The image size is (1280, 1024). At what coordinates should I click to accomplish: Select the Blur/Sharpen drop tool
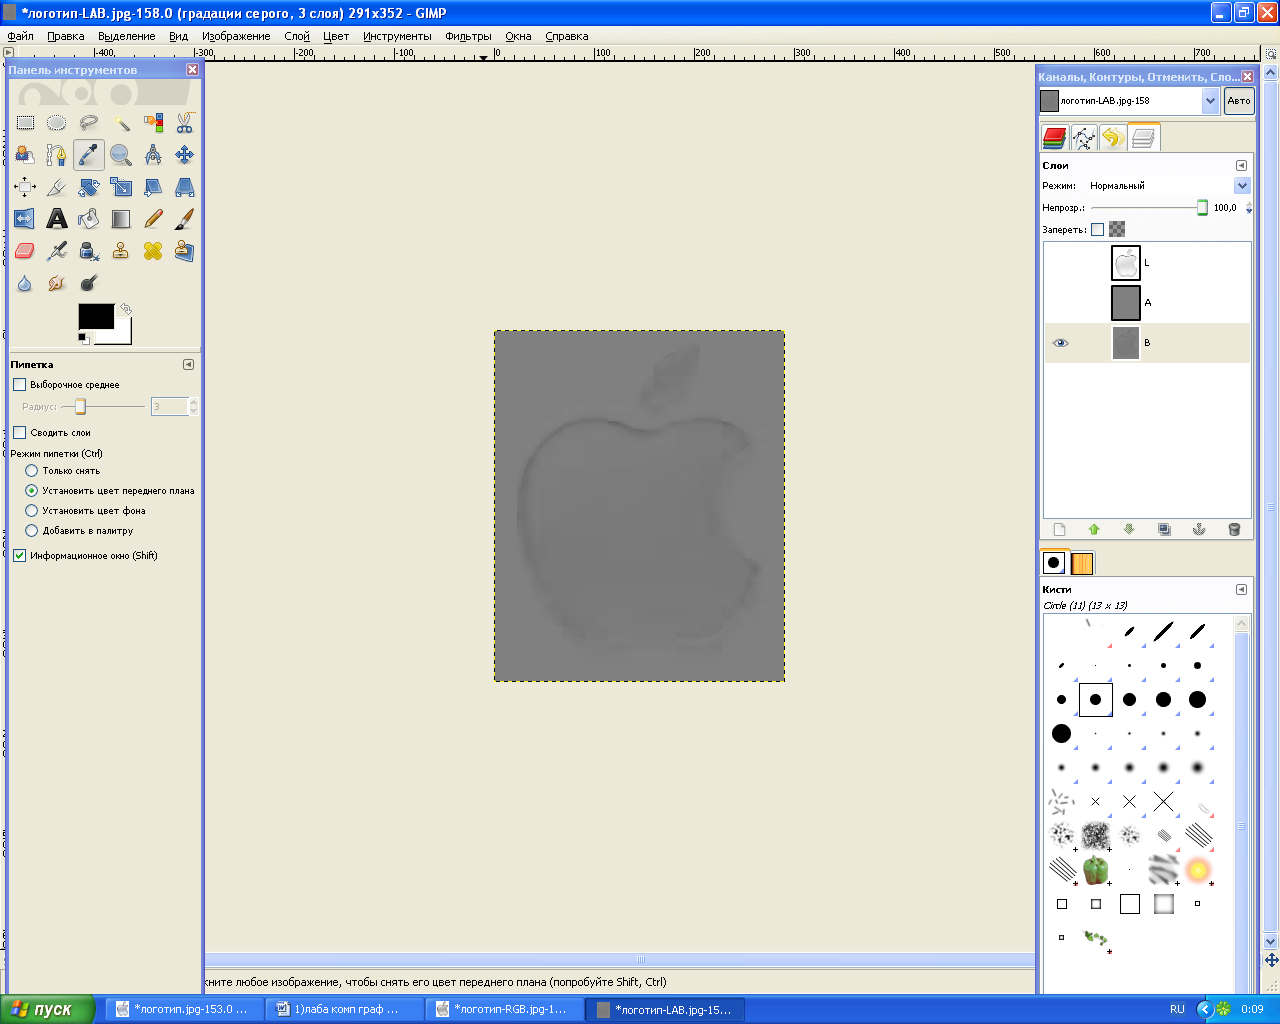click(25, 283)
